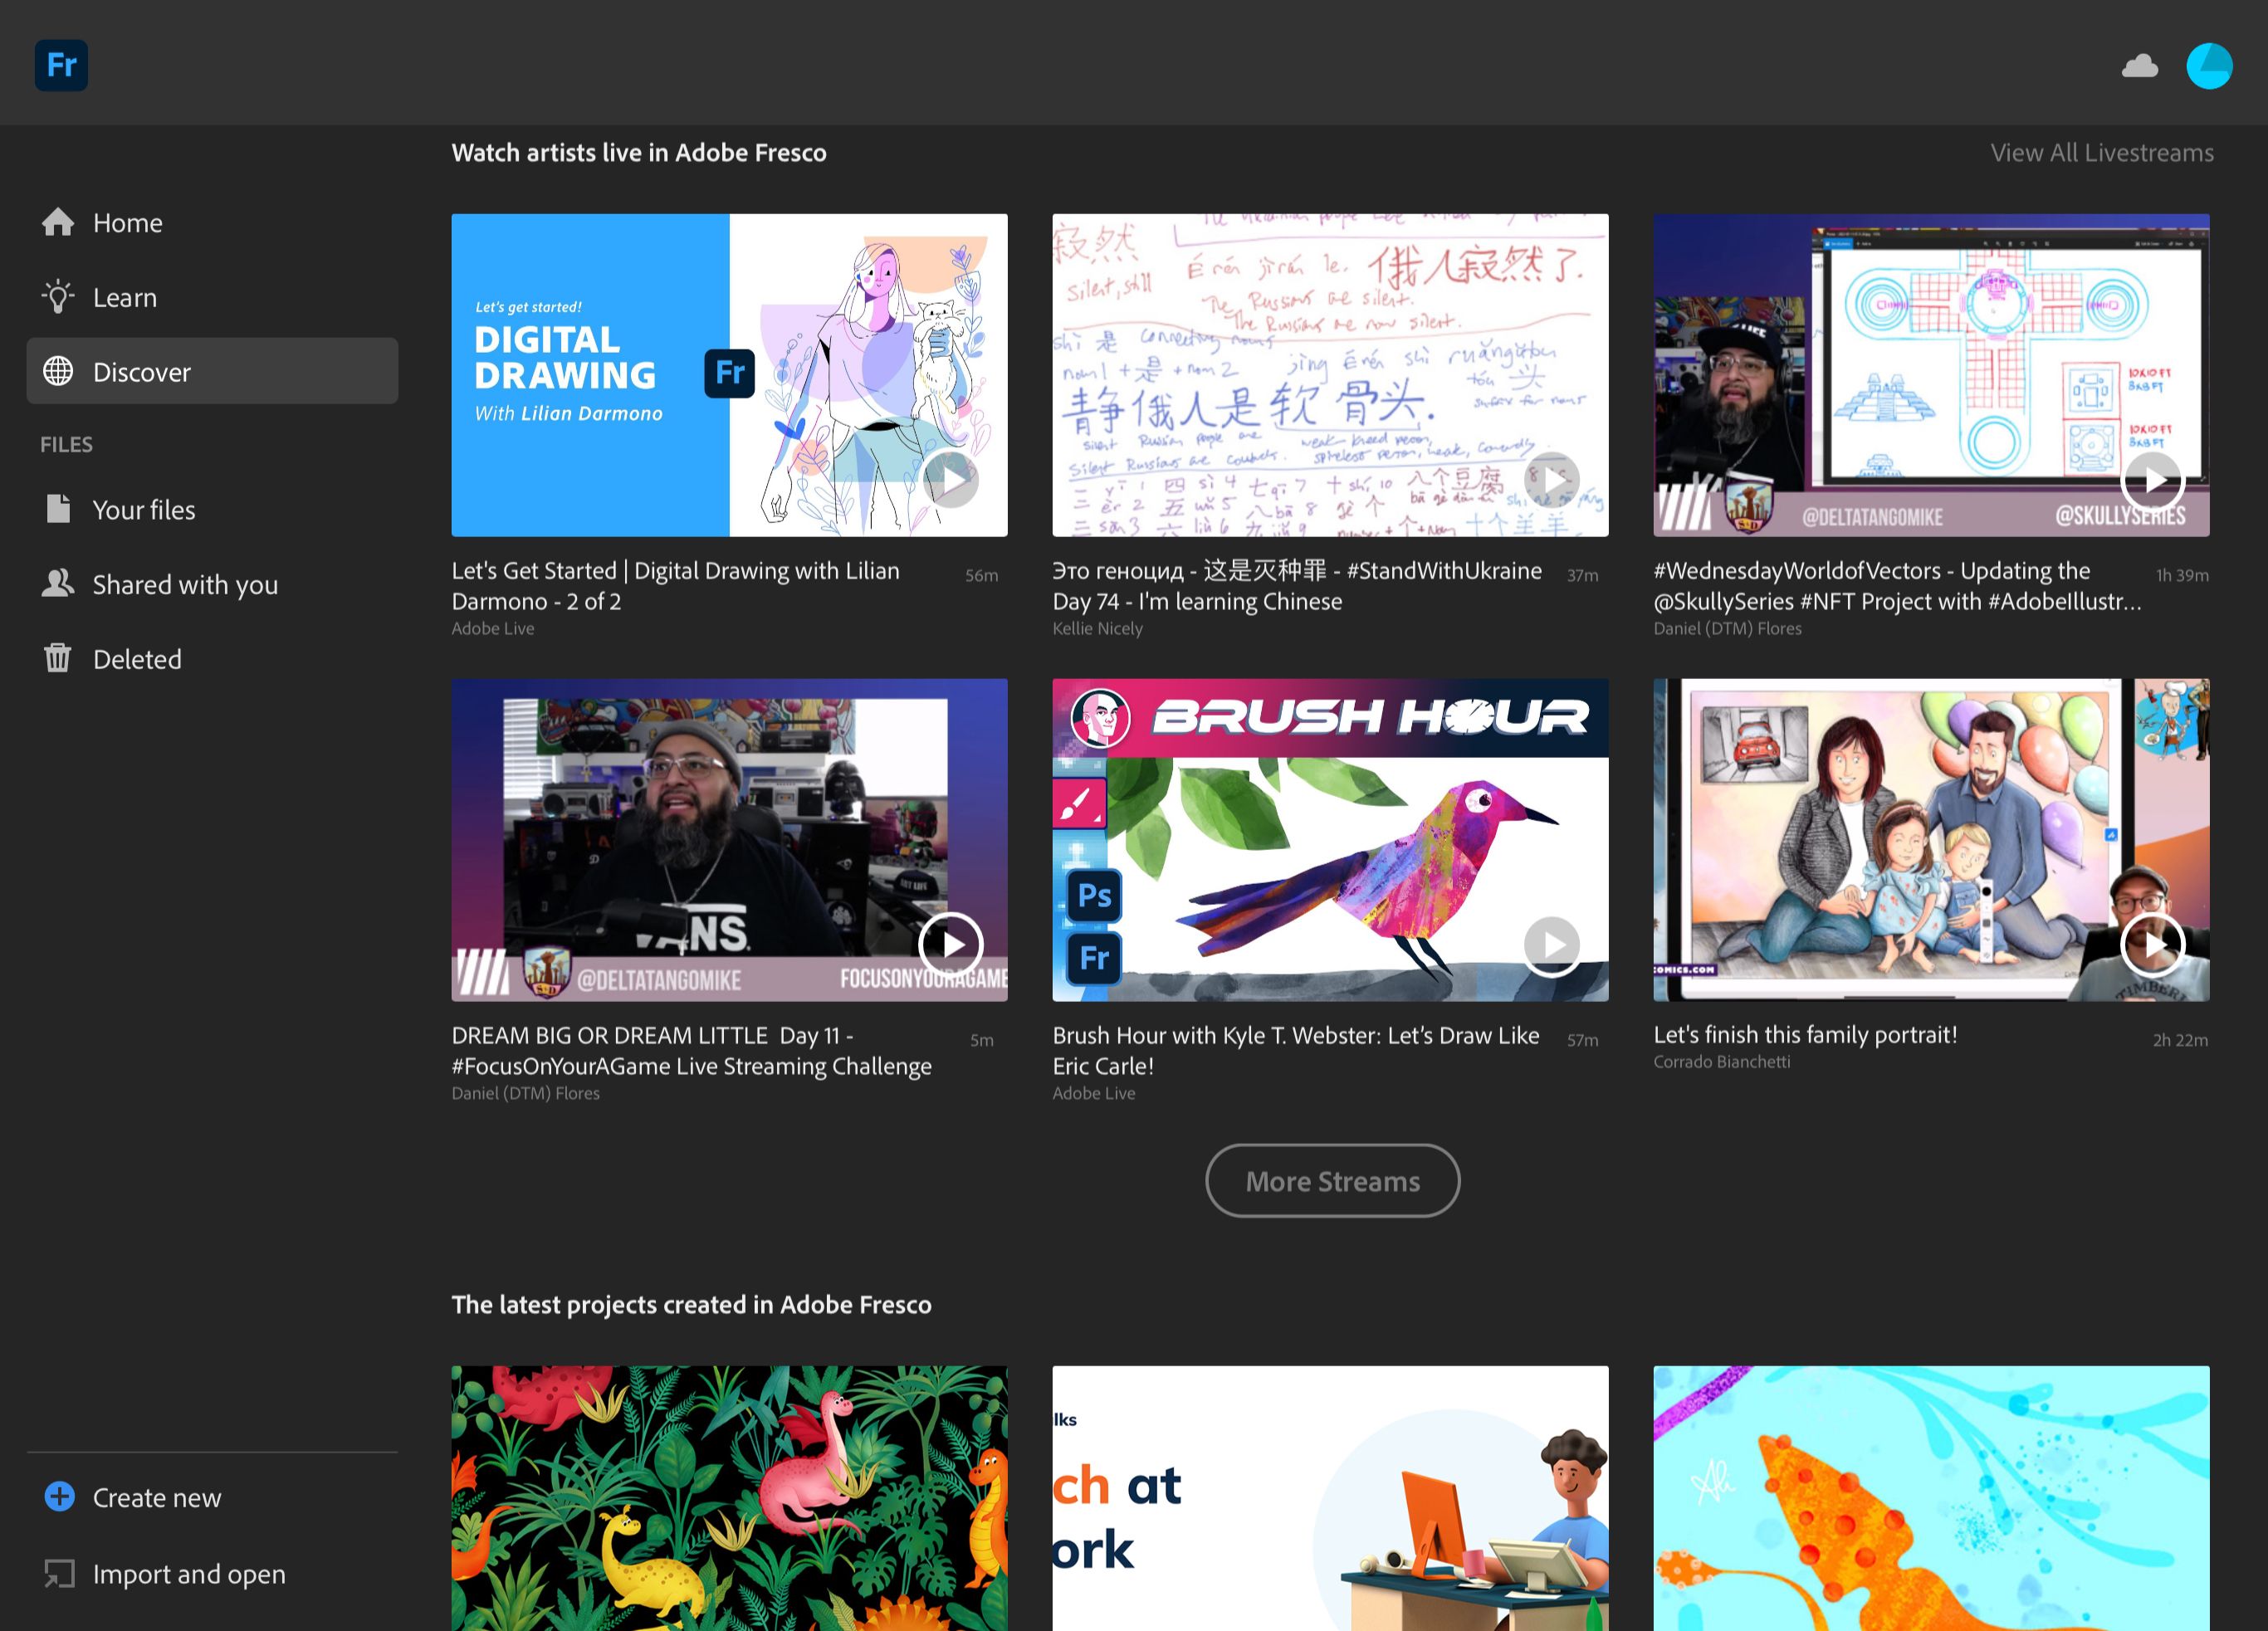Click the Create new plus icon
This screenshot has width=2268, height=1631.
click(59, 1497)
